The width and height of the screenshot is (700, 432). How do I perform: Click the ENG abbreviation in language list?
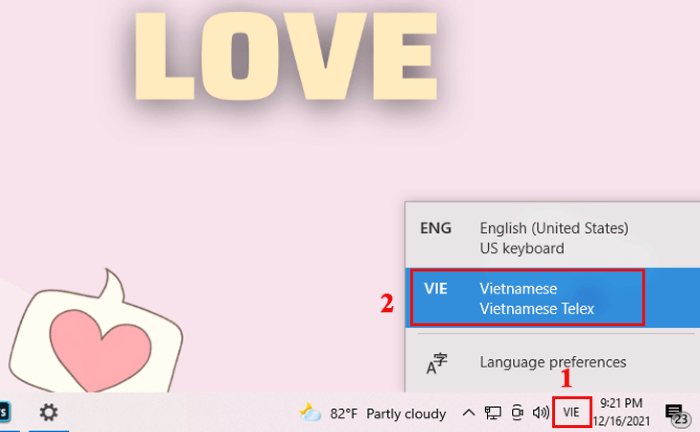click(436, 228)
